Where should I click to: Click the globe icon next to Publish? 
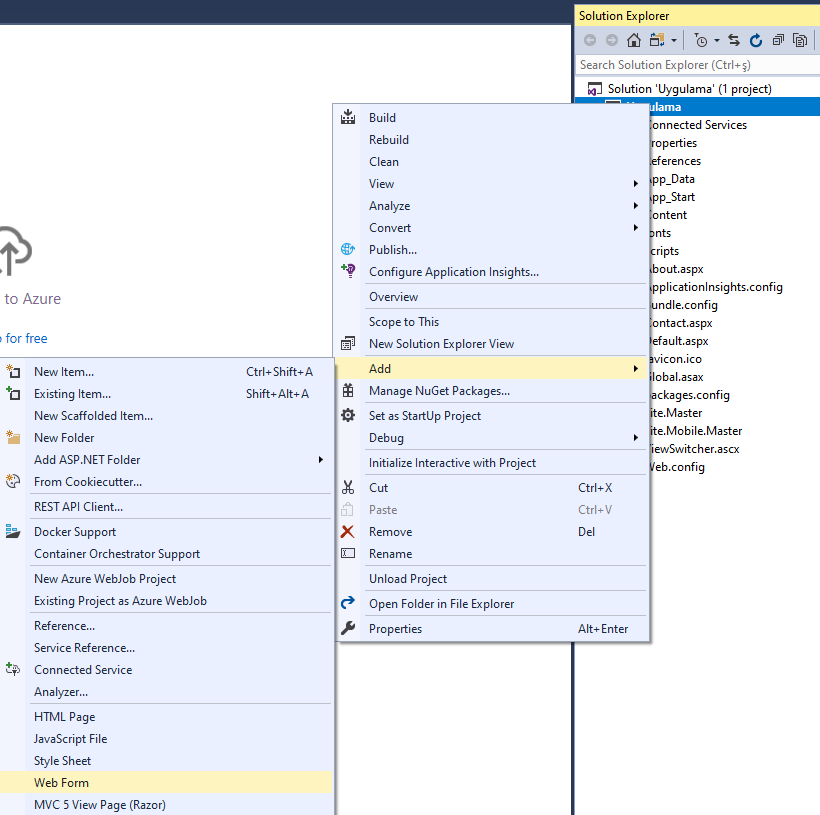[347, 249]
